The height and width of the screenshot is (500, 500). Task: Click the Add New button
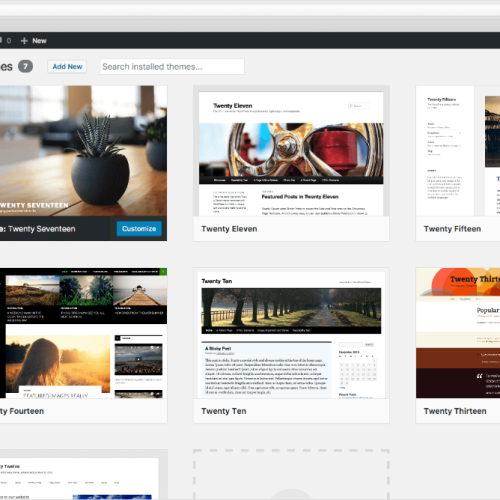[67, 67]
